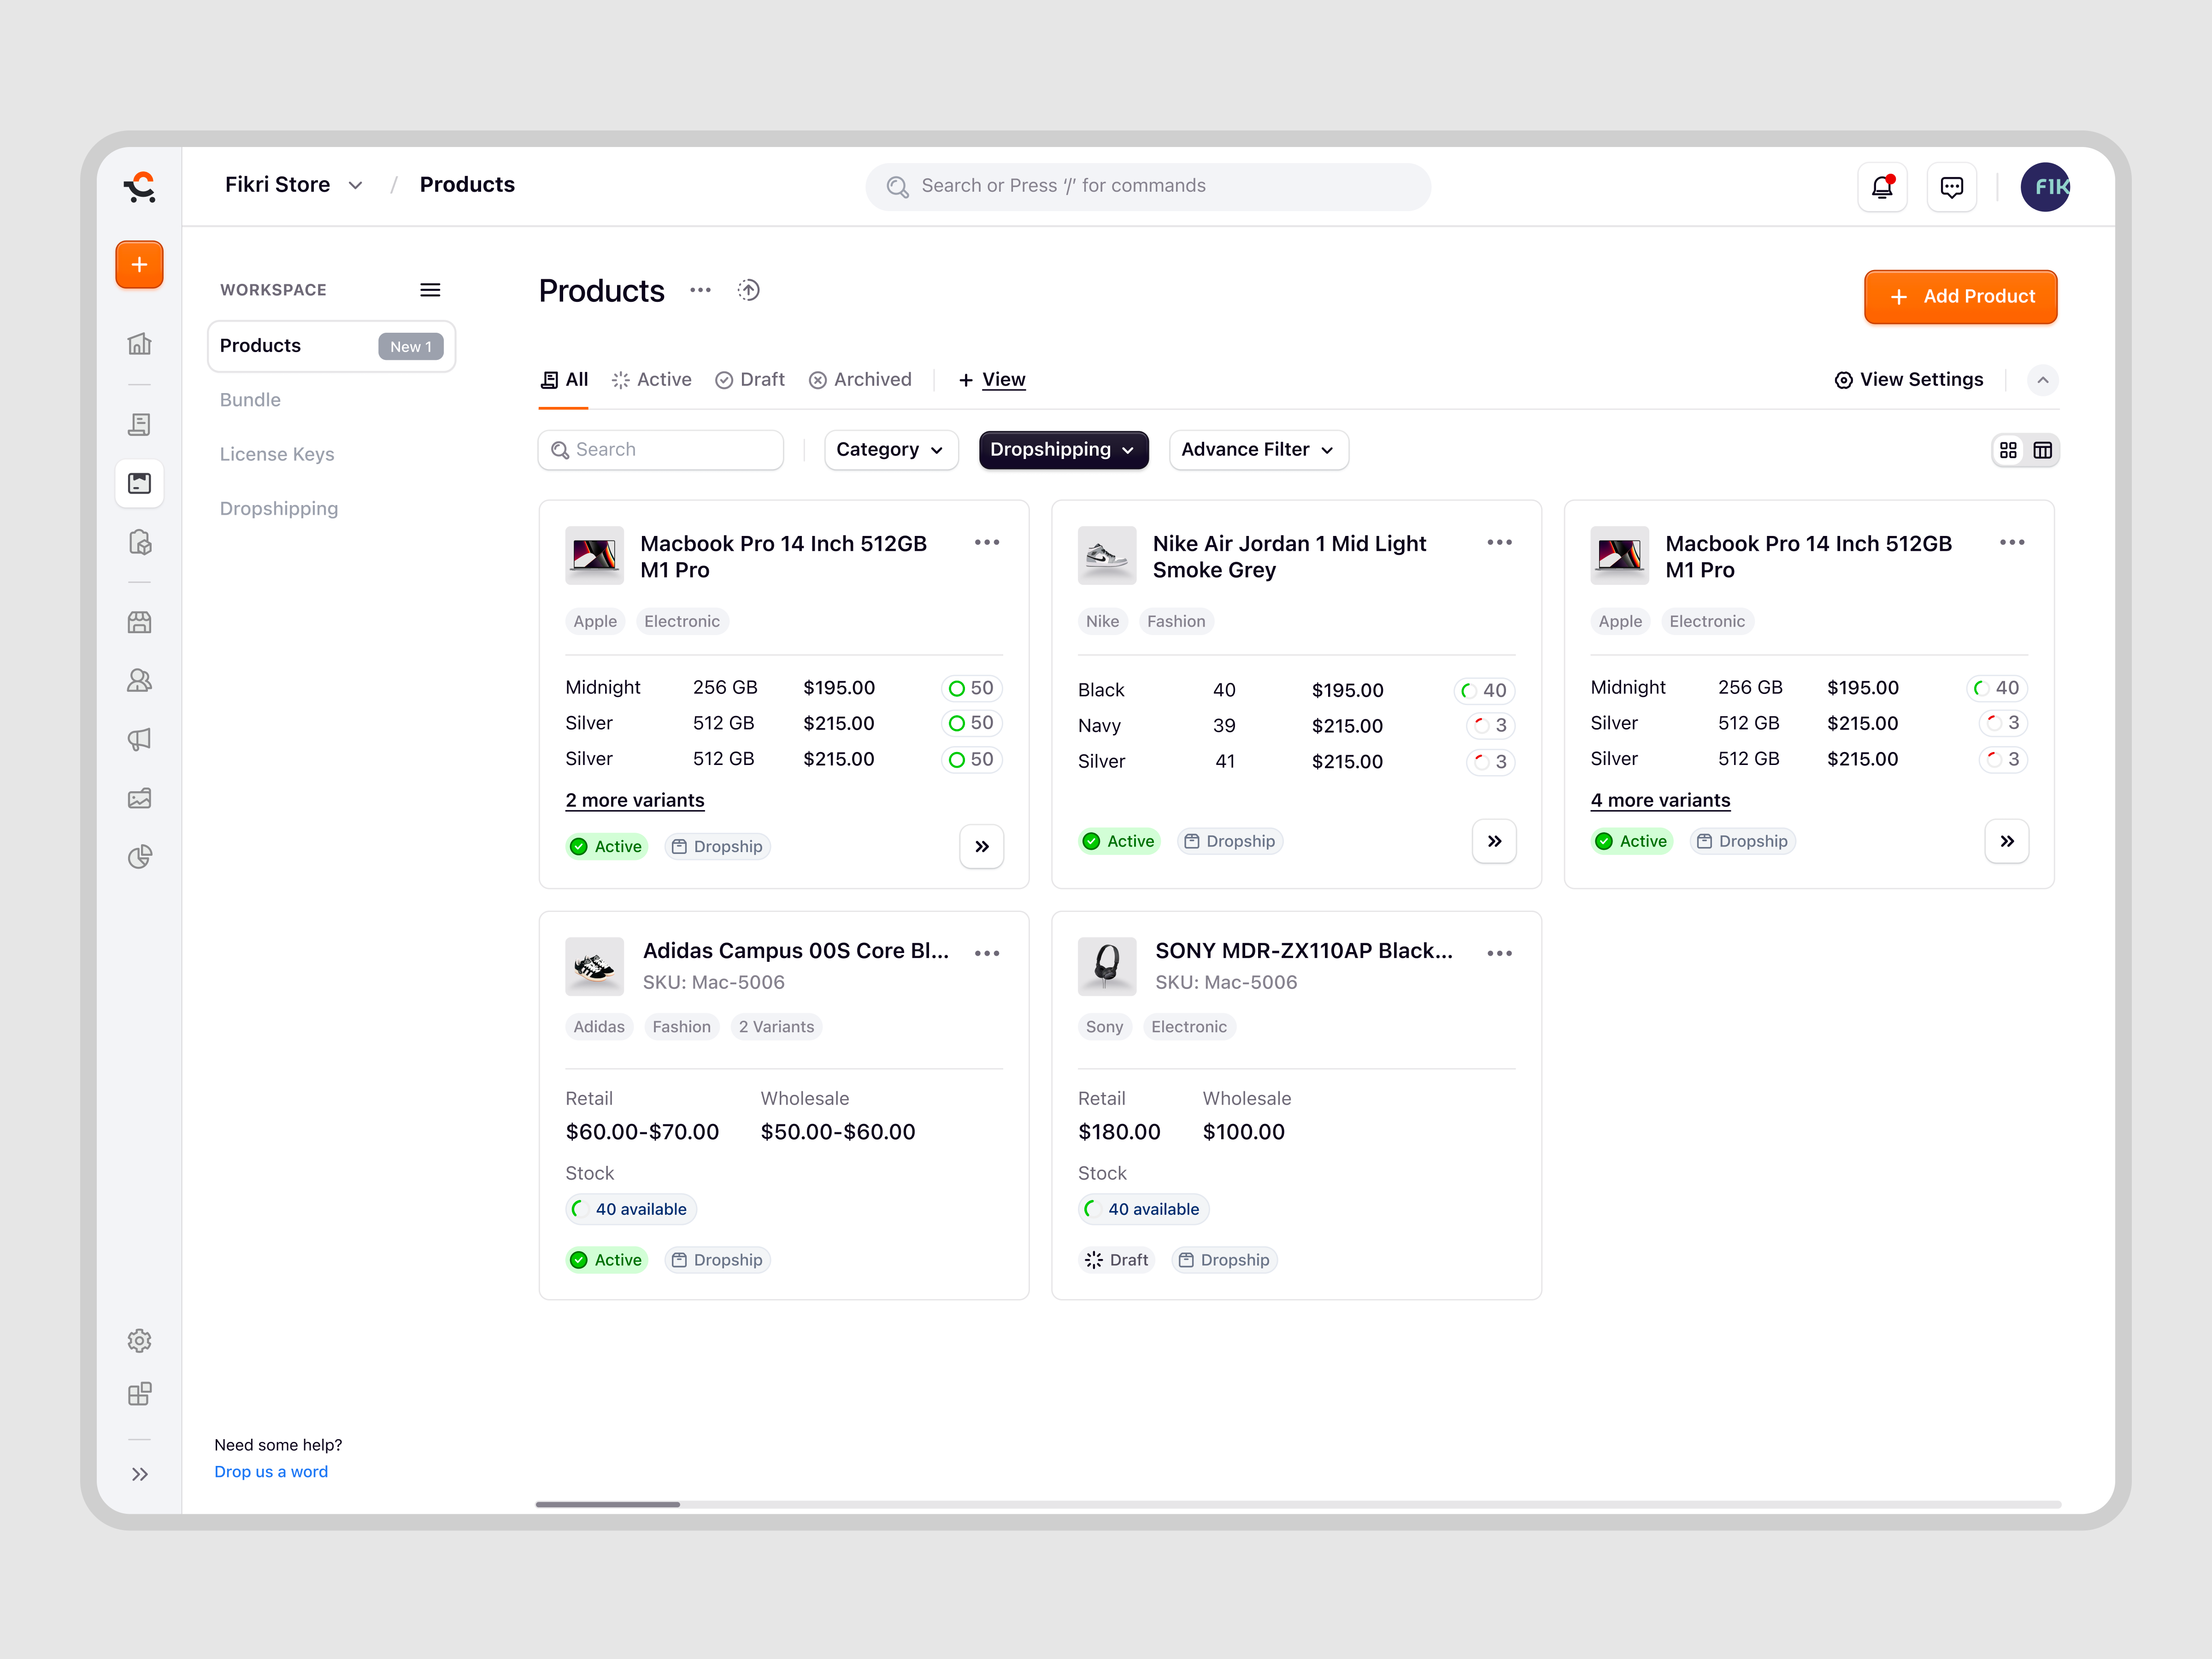Click the Add Product button
This screenshot has height=1659, width=2212.
[x=1960, y=297]
